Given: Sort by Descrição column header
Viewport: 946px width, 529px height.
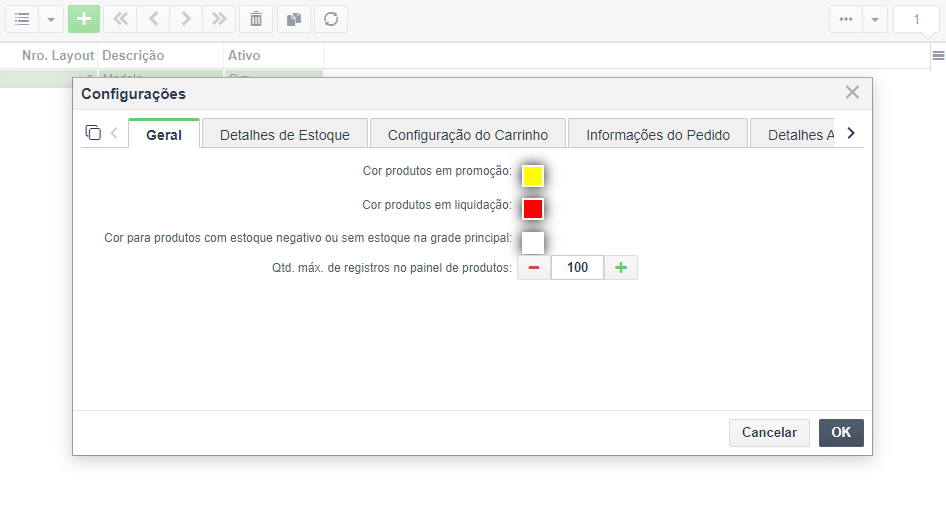Looking at the screenshot, I should click(x=133, y=55).
